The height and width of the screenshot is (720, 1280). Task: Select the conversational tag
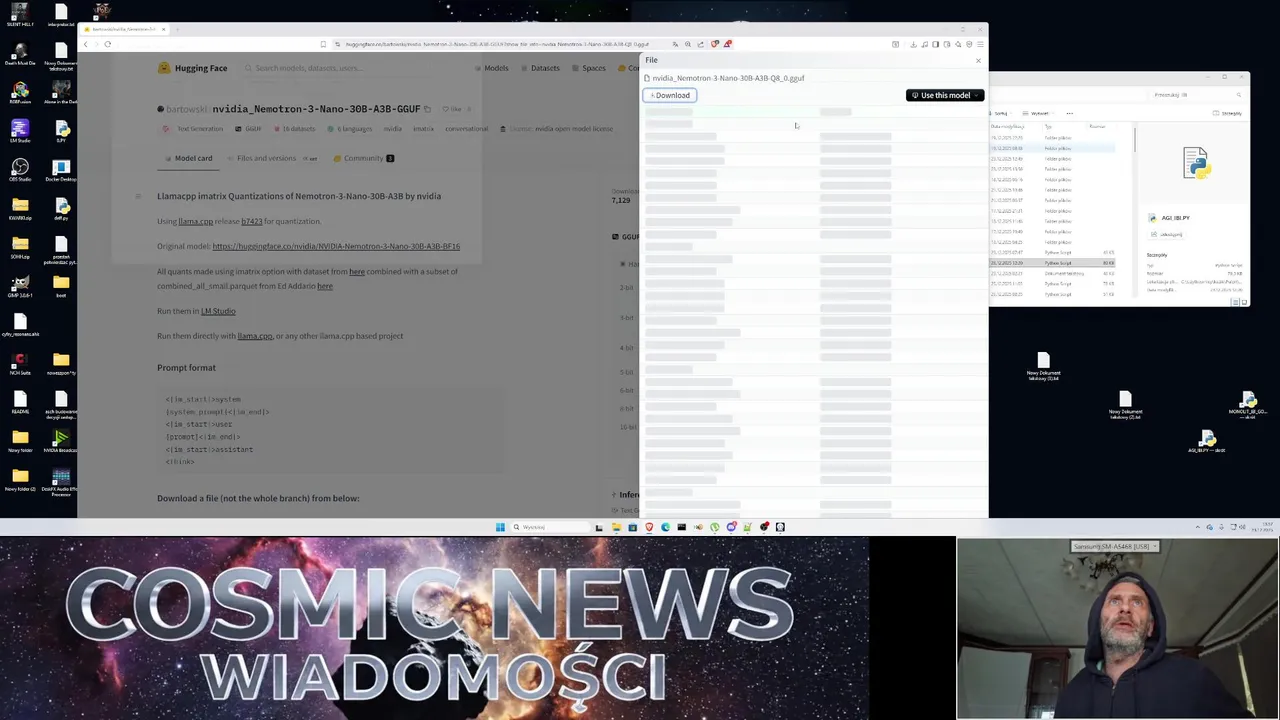(x=467, y=129)
